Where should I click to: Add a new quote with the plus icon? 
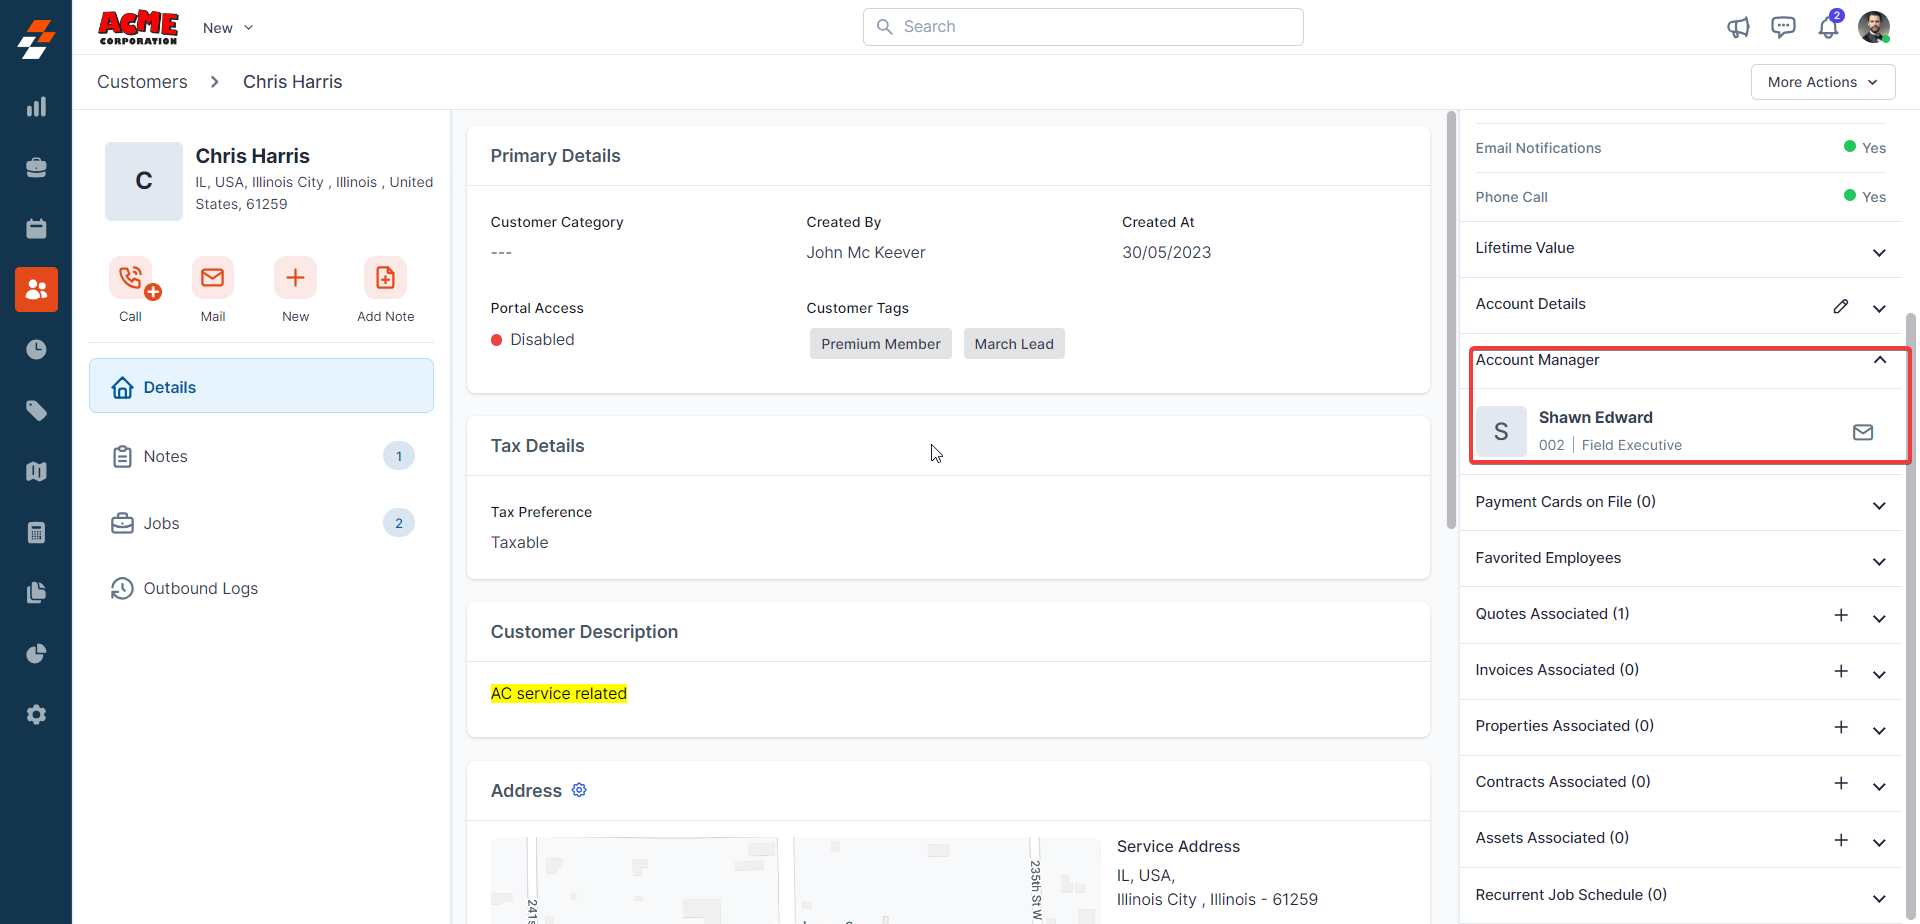pyautogui.click(x=1840, y=615)
